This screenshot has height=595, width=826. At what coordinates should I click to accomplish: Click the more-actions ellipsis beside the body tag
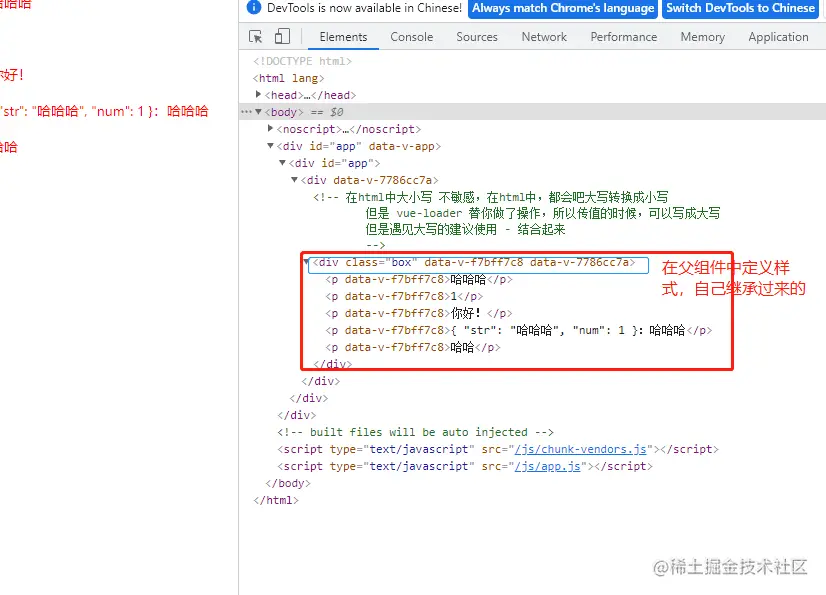[248, 111]
